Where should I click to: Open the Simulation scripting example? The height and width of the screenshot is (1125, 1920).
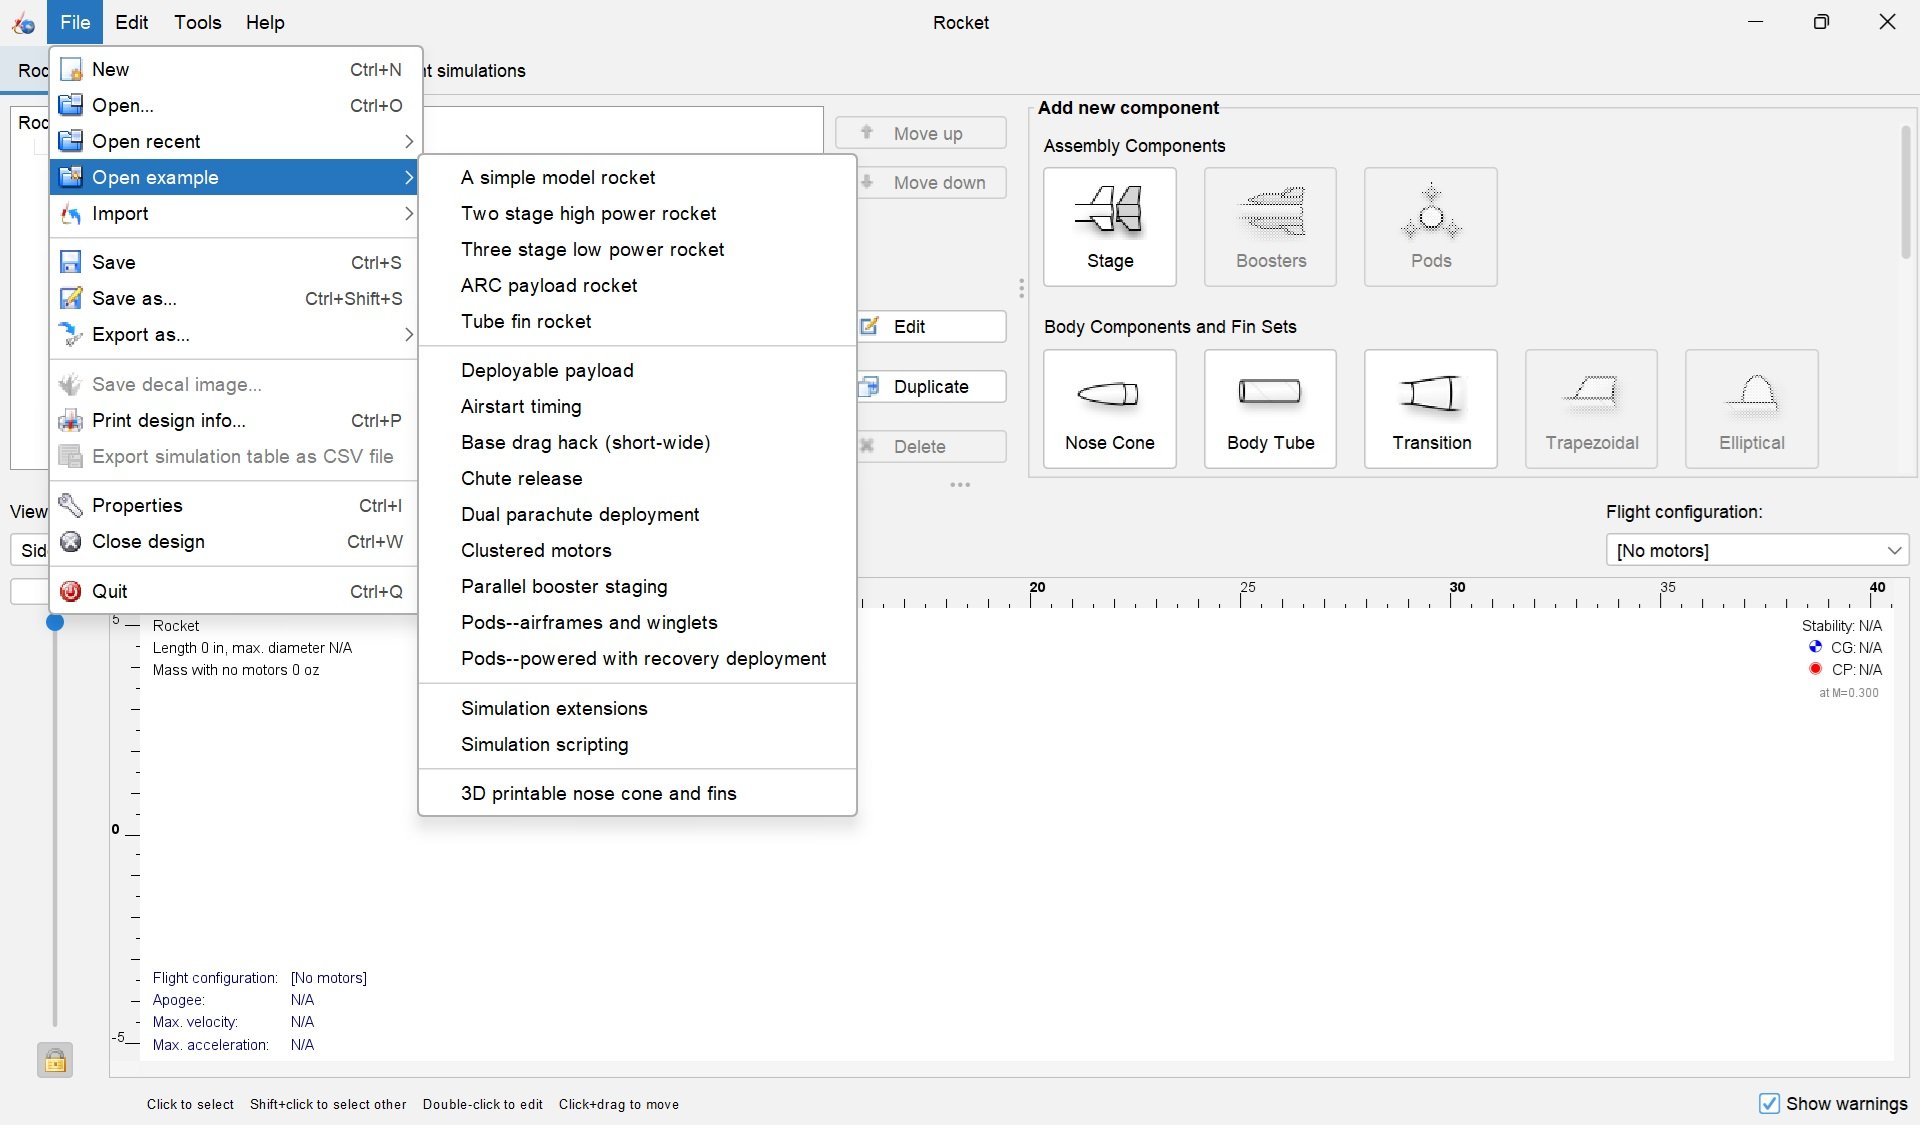(x=637, y=744)
